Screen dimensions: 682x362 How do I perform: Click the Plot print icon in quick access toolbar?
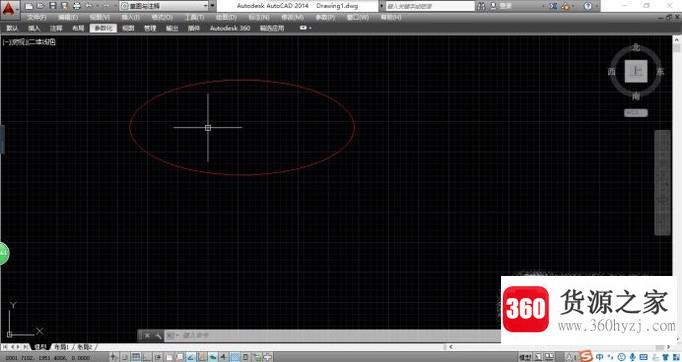tap(76, 6)
